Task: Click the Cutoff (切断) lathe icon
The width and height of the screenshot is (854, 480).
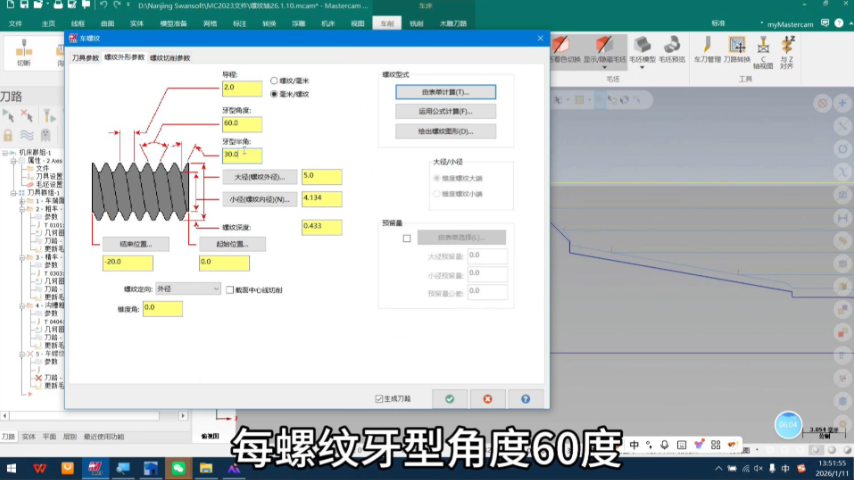Action: [23, 50]
